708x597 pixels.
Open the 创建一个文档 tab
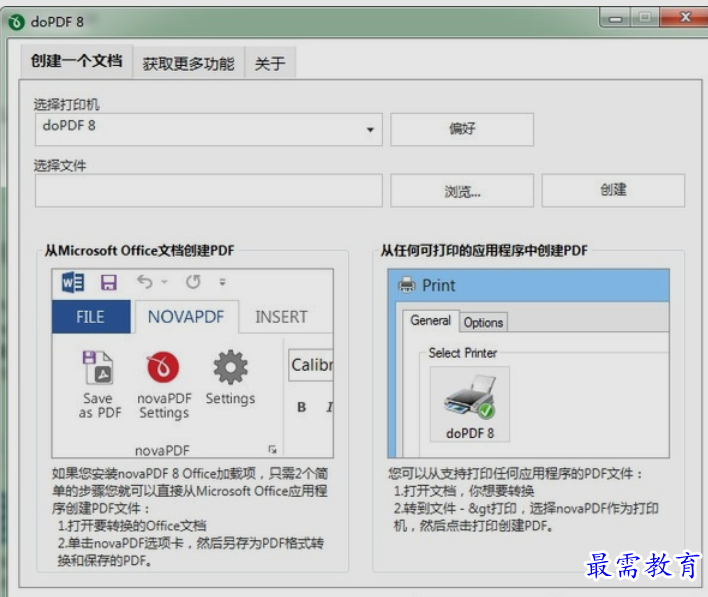[76, 61]
